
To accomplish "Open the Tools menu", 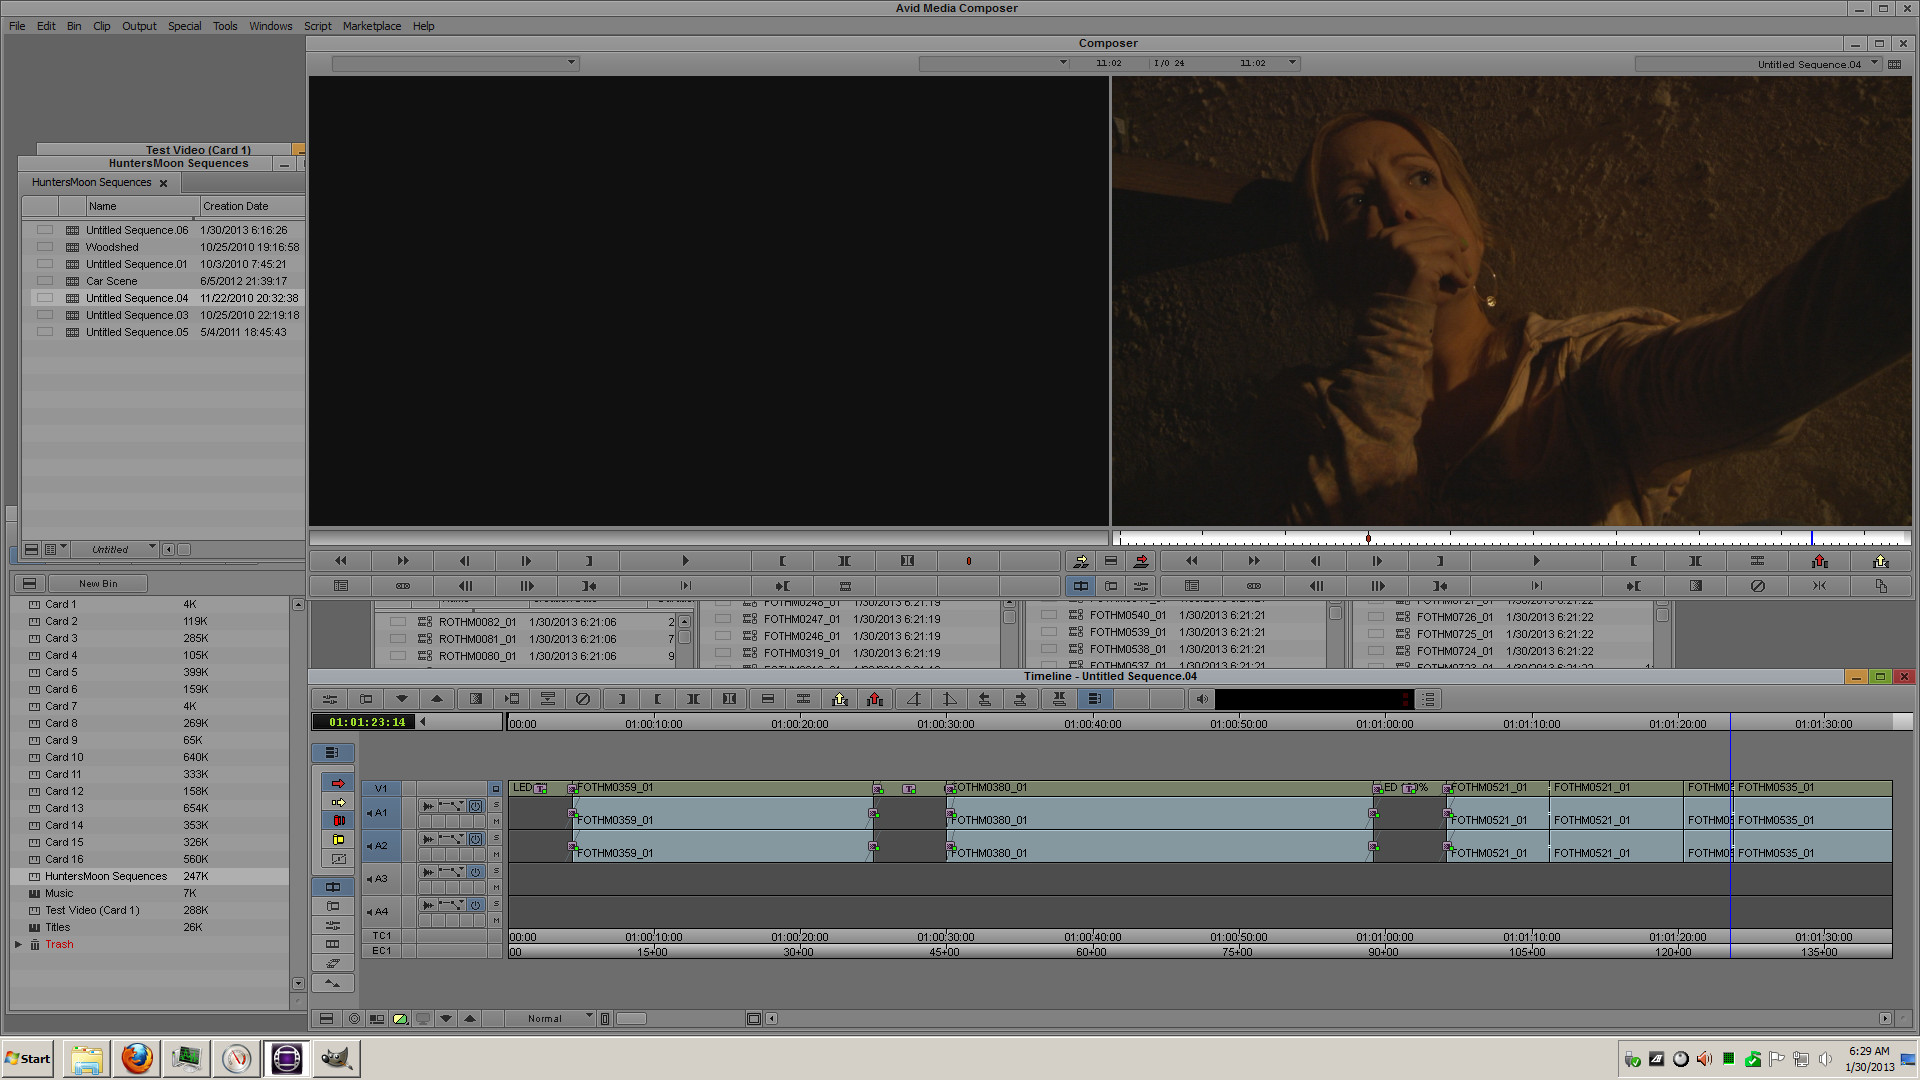I will [x=225, y=26].
